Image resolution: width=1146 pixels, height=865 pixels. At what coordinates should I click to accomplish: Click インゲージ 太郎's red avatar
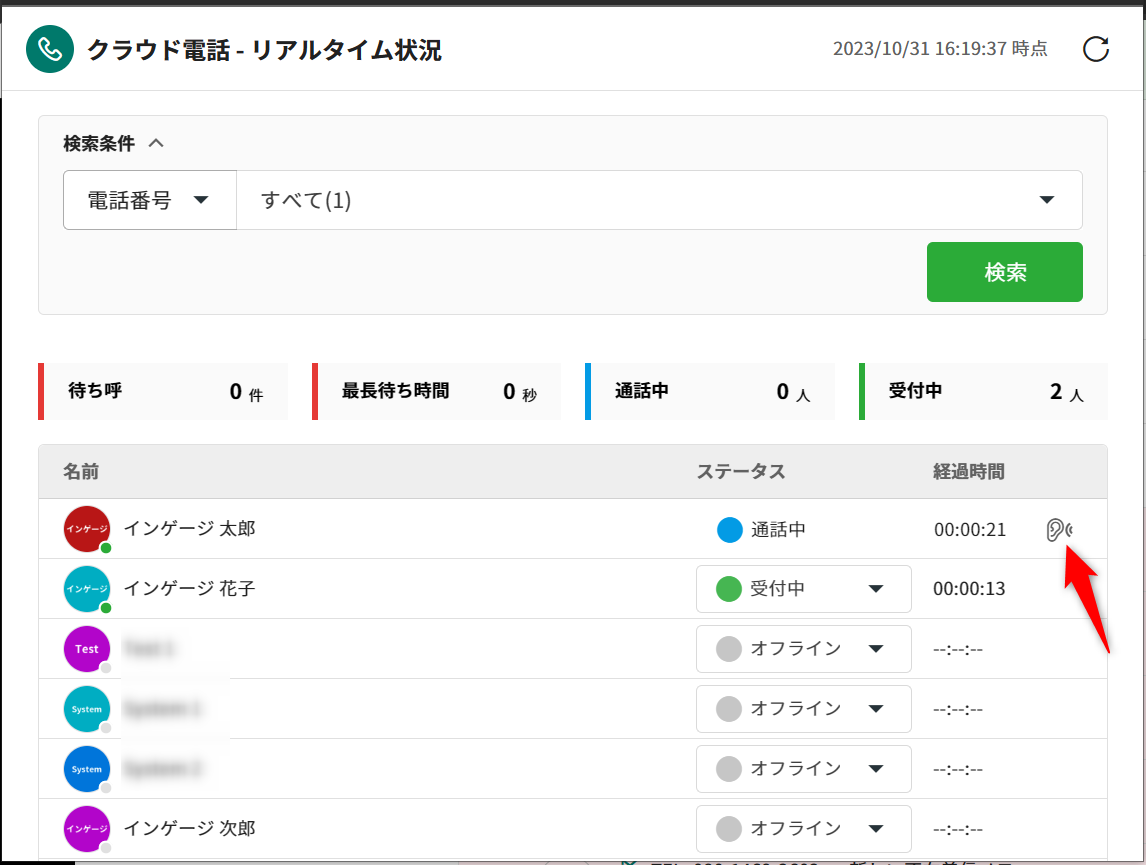(87, 529)
